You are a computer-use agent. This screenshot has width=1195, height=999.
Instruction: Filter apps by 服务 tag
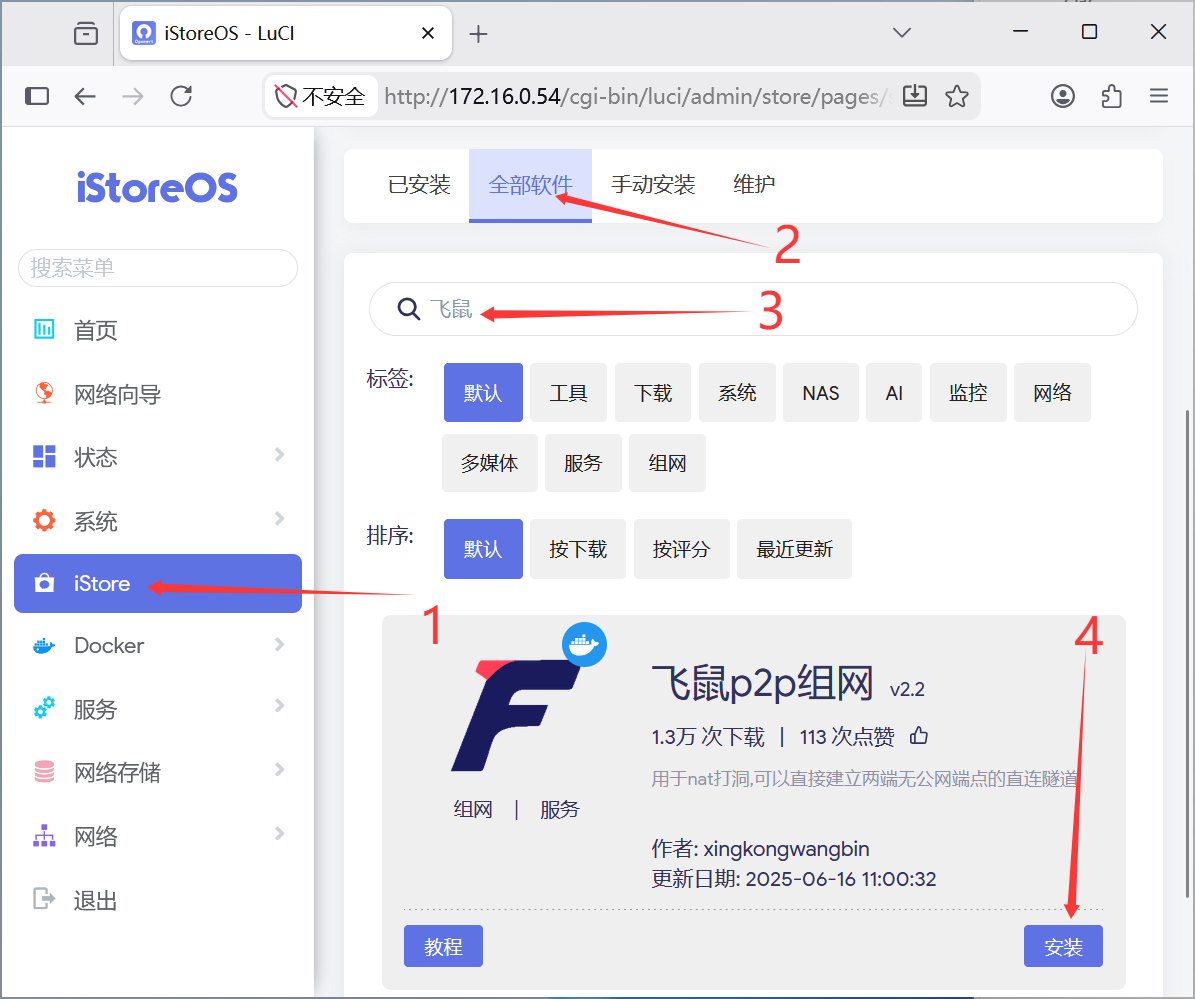pos(583,463)
